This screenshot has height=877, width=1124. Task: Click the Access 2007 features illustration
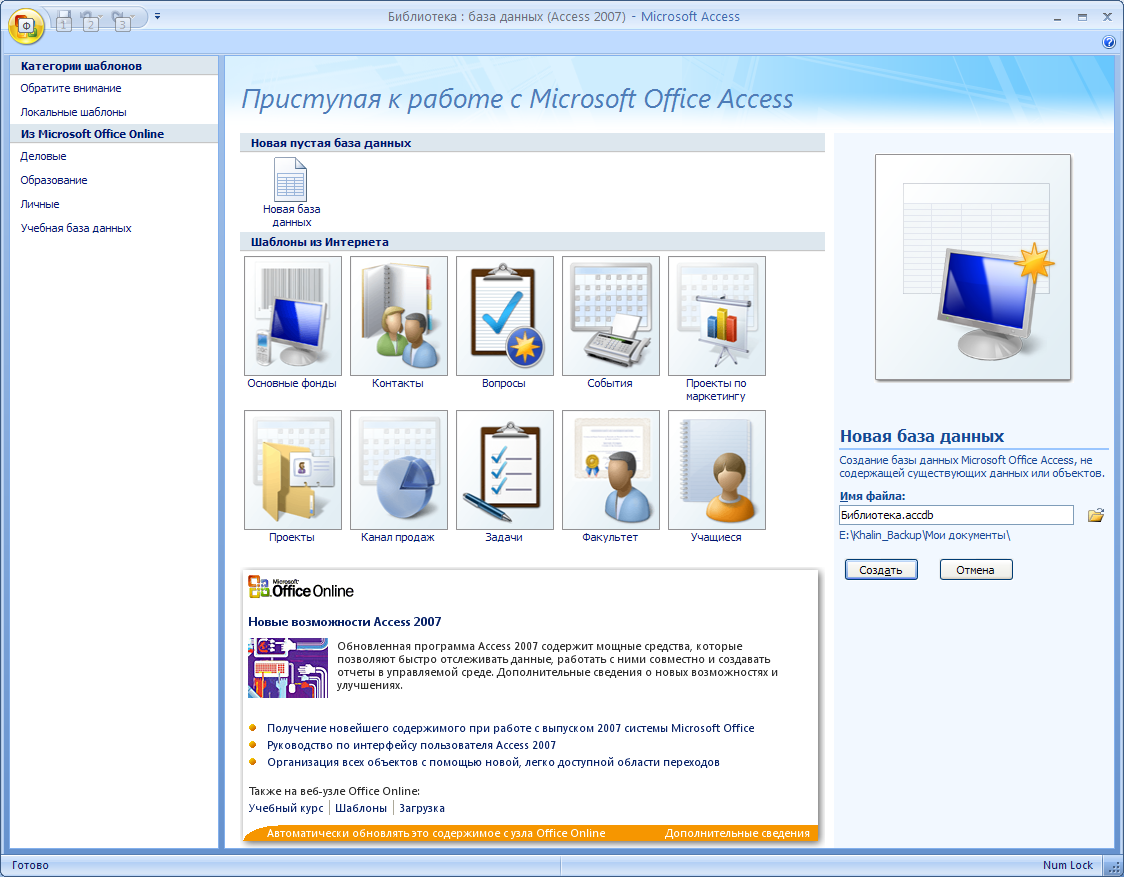pyautogui.click(x=287, y=668)
